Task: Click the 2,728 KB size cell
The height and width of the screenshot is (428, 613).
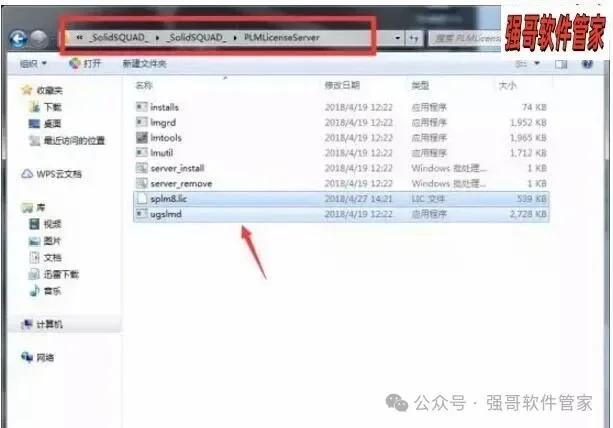Action: tap(528, 214)
